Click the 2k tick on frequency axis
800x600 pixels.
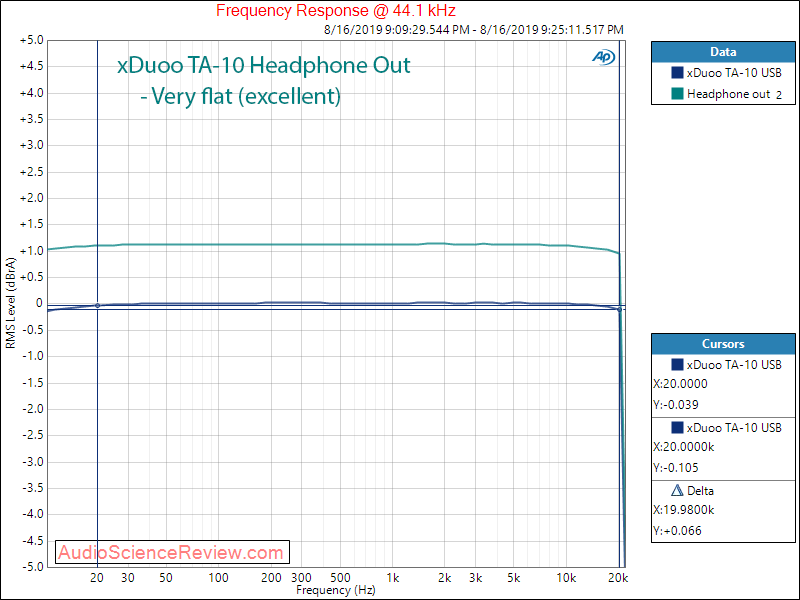tap(444, 578)
